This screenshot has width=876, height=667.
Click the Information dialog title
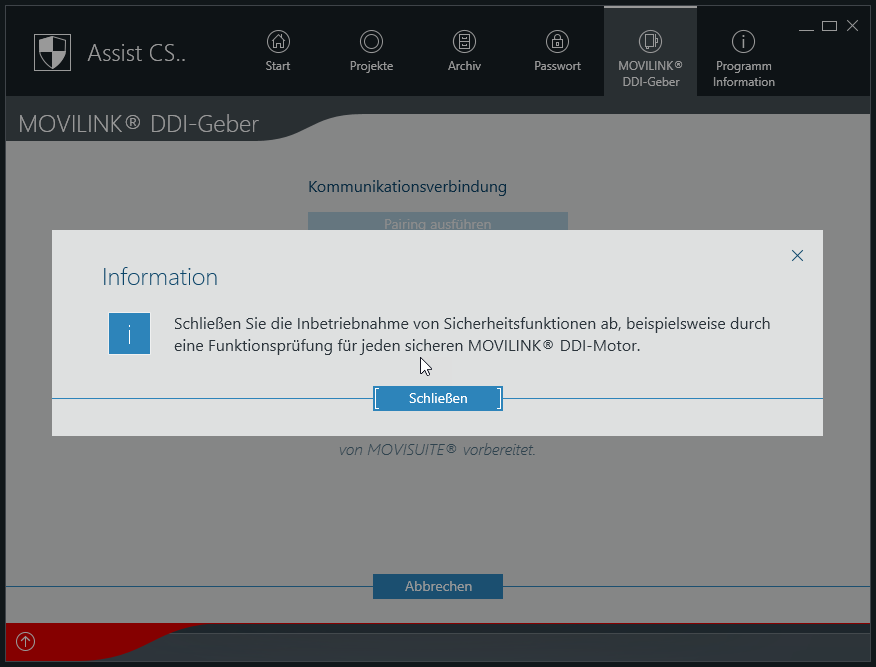[x=160, y=277]
